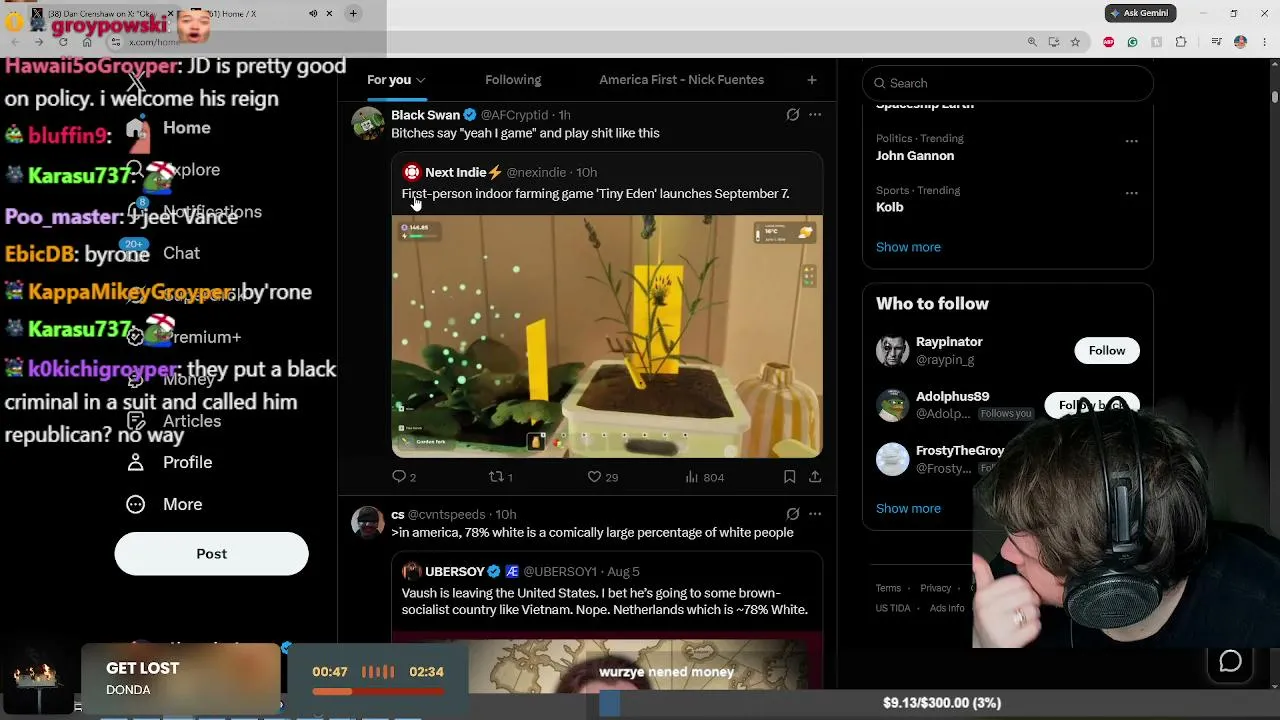The width and height of the screenshot is (1280, 720).
Task: Open more options for Black Swan post
Action: (815, 115)
